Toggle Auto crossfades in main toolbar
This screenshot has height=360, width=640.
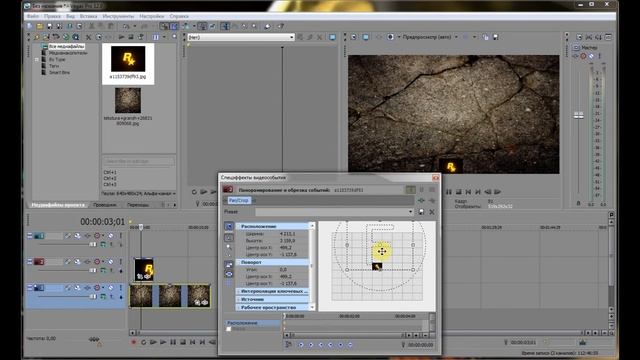click(x=174, y=26)
